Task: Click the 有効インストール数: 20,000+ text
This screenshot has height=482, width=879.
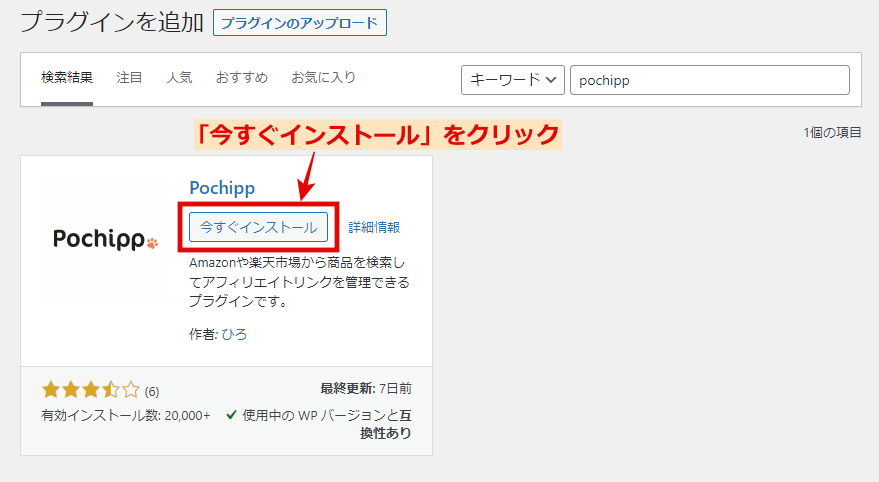Action: [126, 415]
